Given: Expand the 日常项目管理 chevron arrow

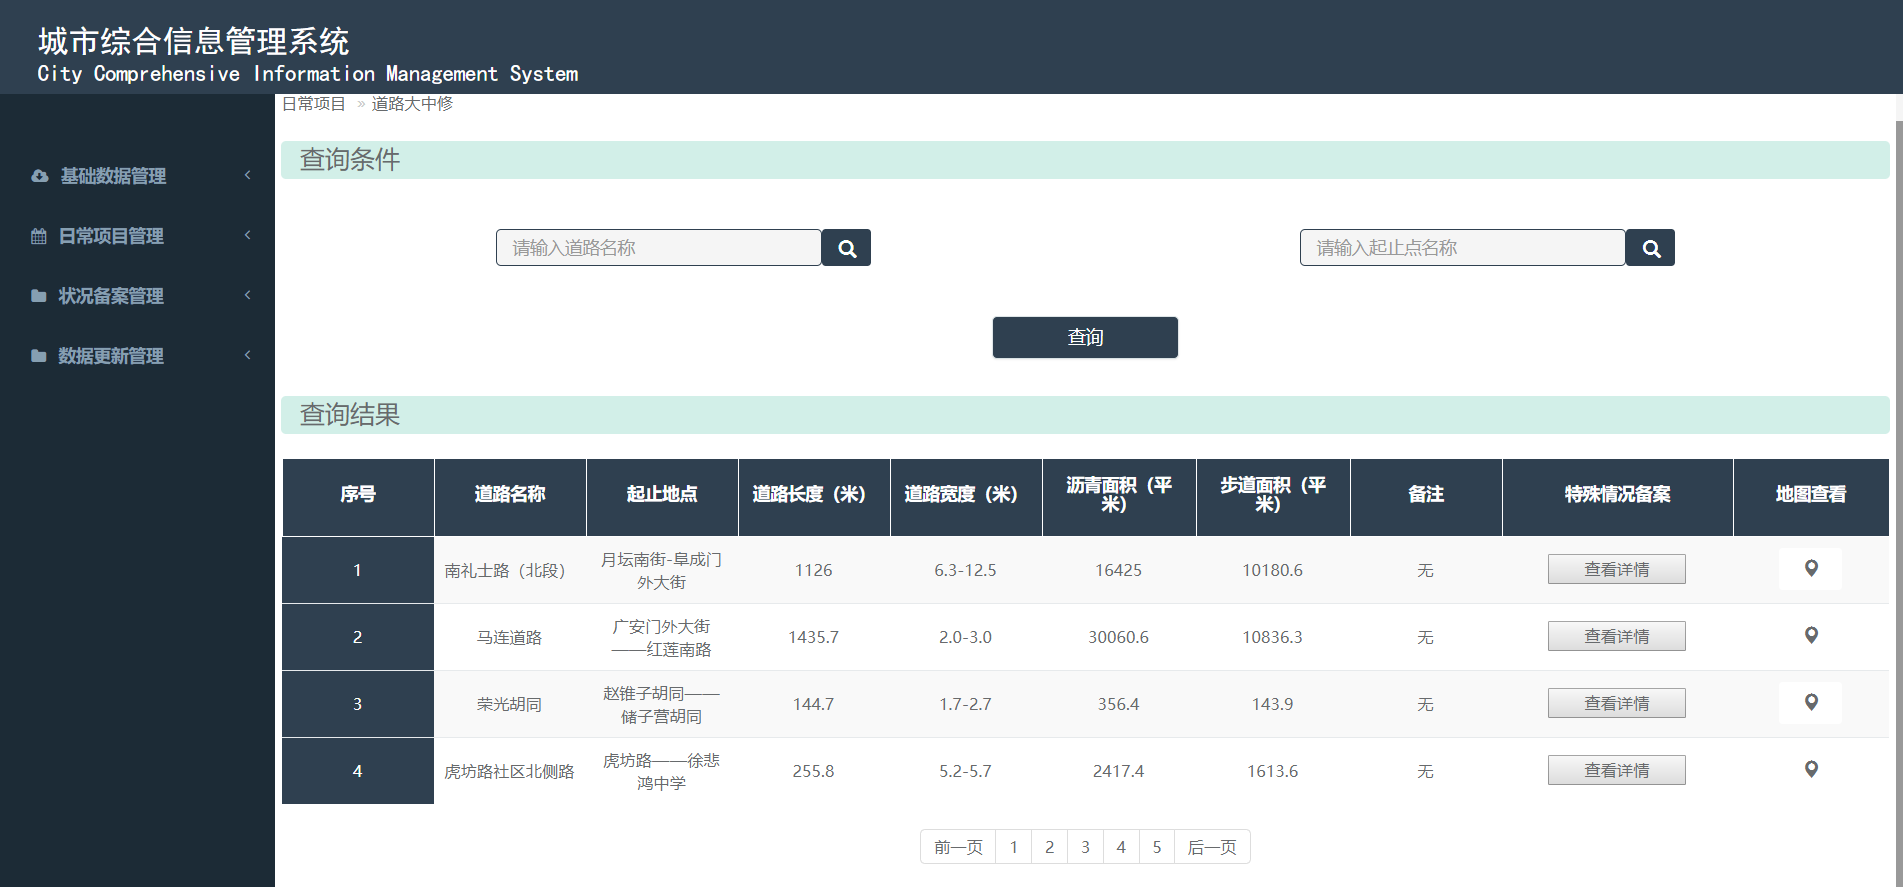Looking at the screenshot, I should click(247, 235).
